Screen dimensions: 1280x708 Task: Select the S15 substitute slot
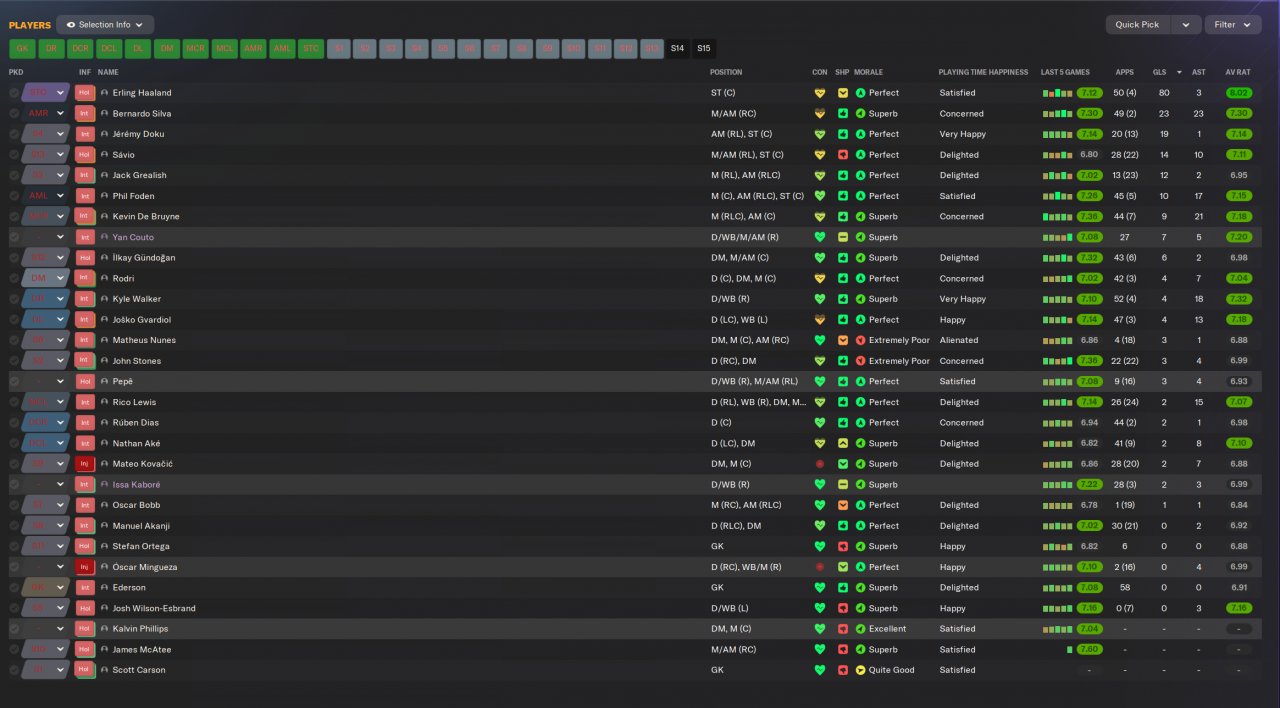(704, 48)
